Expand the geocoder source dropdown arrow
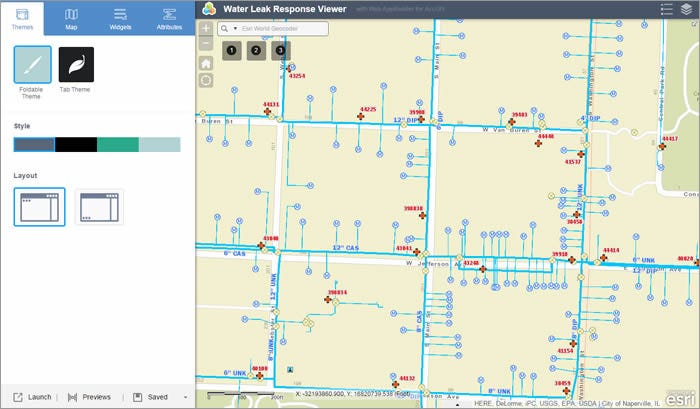Viewport: 700px width, 409px height. (235, 29)
